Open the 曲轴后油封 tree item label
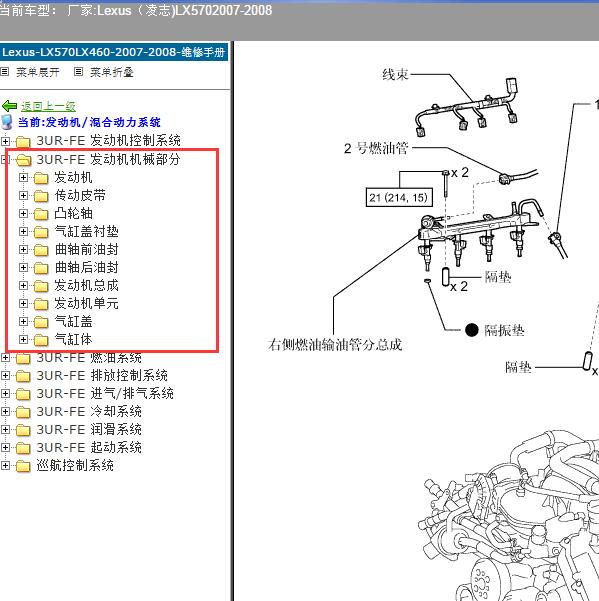 [x=87, y=268]
